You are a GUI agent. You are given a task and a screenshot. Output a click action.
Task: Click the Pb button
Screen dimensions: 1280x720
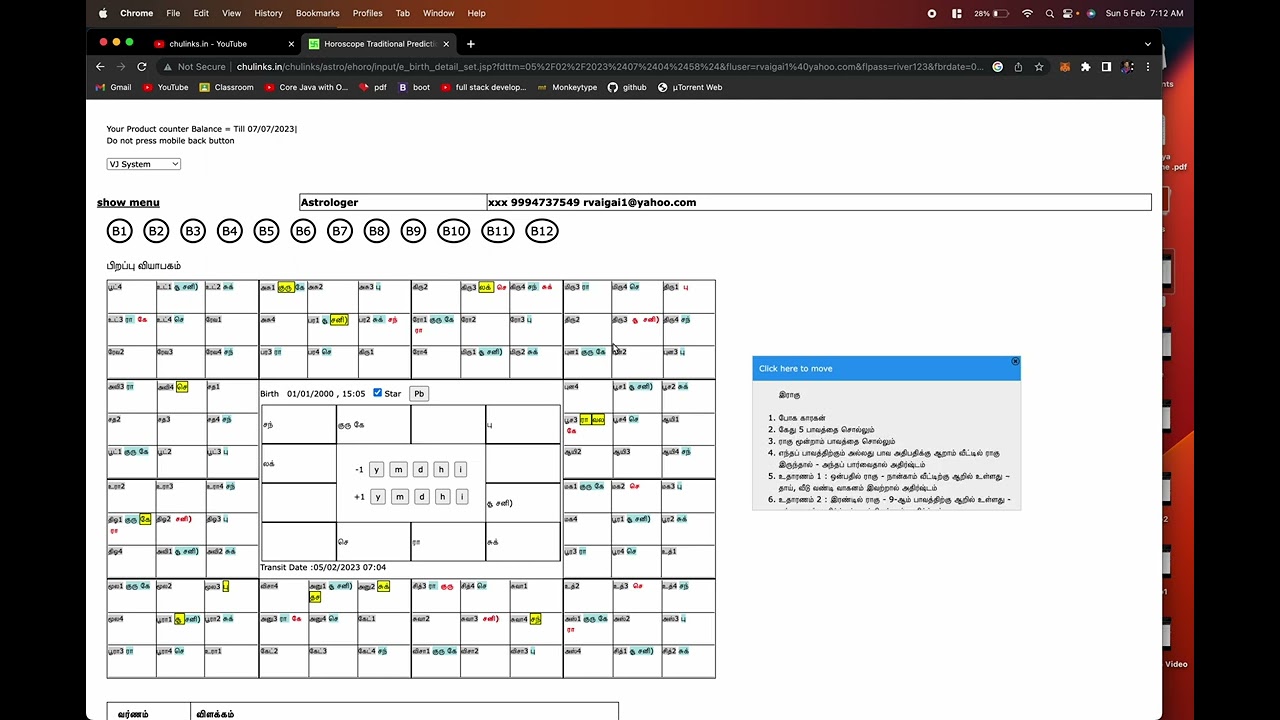pos(419,394)
